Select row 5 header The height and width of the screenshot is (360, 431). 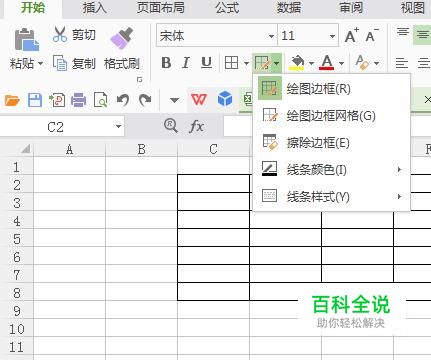tap(17, 239)
